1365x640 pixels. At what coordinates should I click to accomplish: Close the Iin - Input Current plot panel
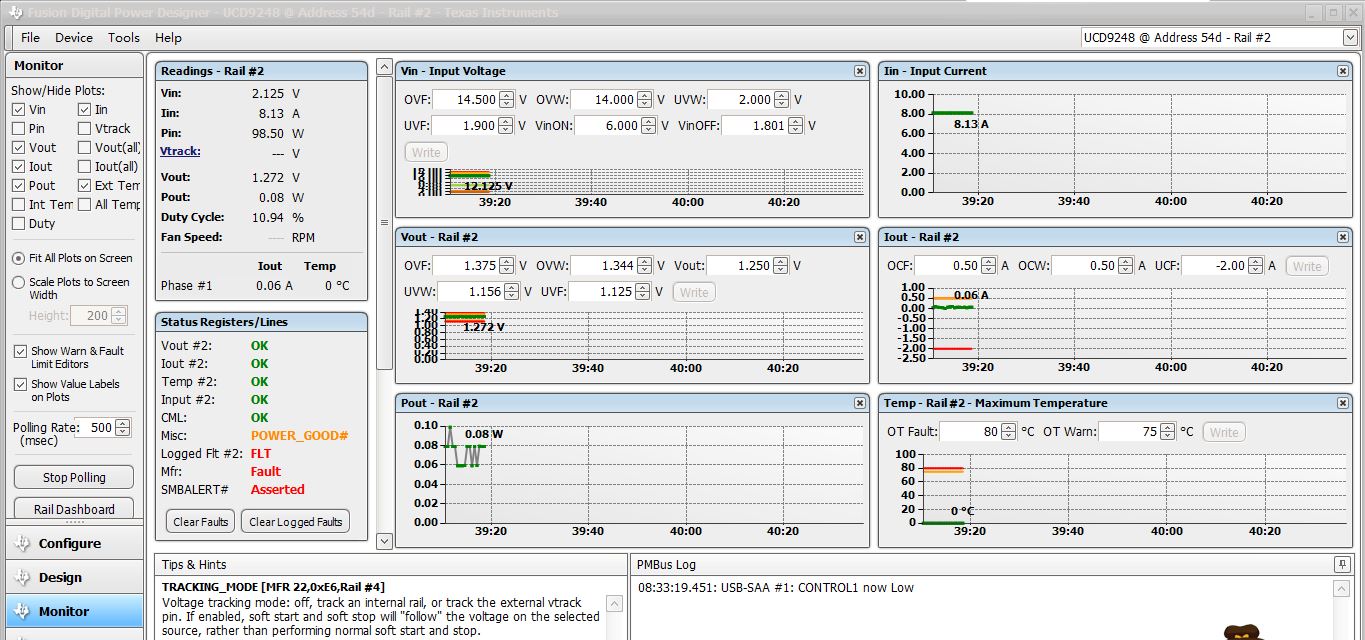tap(1343, 71)
